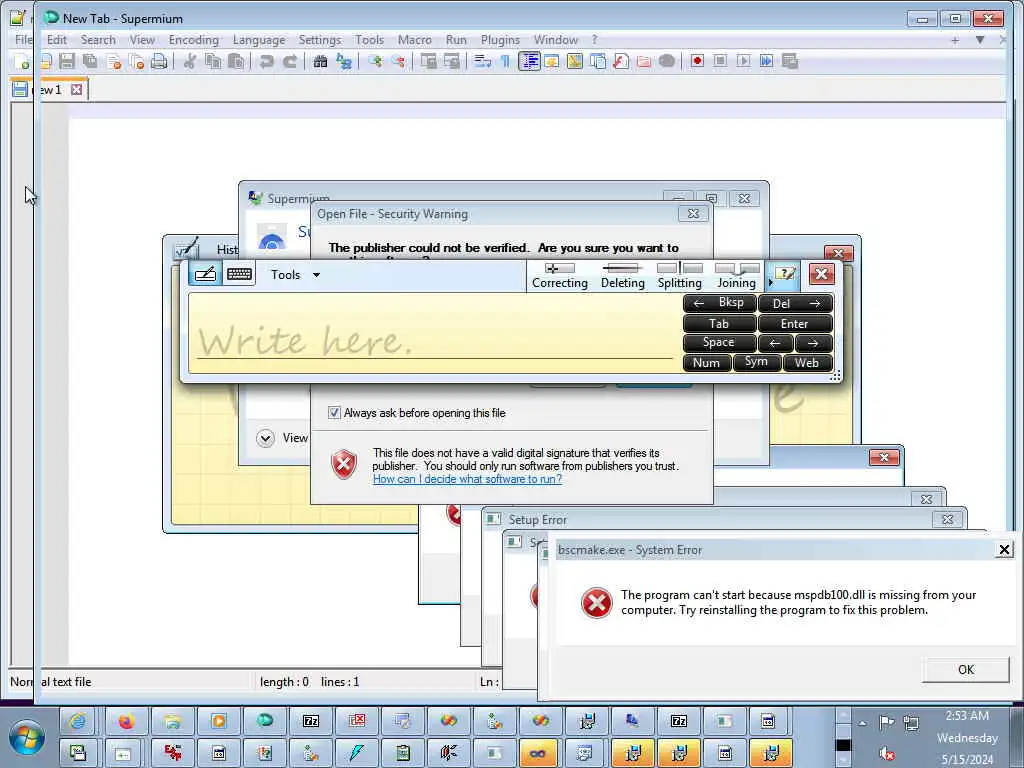Toggle Show Indent Guide toolbar button
The width and height of the screenshot is (1024, 768).
(x=528, y=61)
